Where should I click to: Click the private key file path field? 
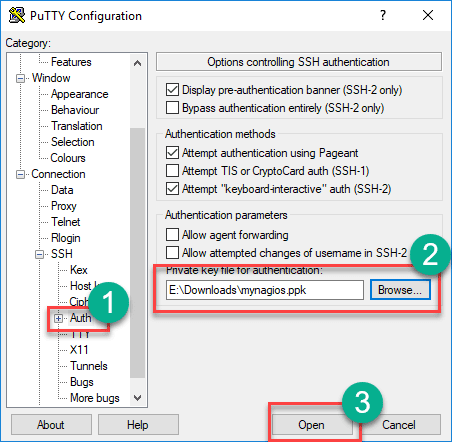pyautogui.click(x=265, y=290)
